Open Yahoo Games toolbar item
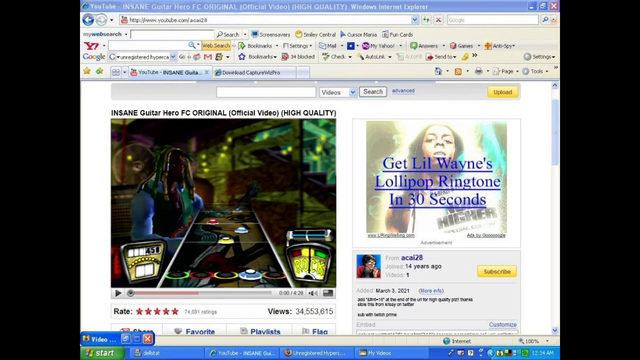 pos(461,46)
